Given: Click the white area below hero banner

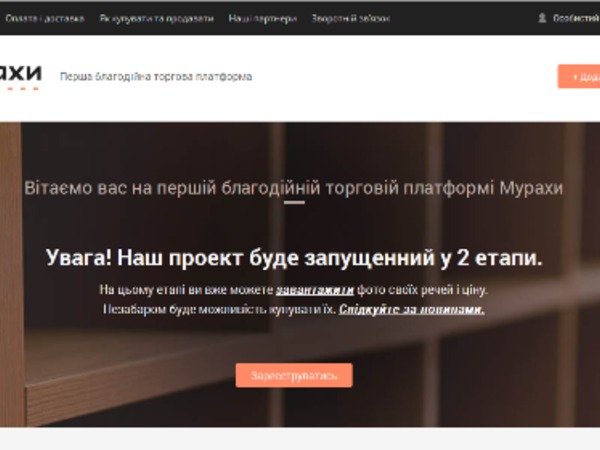Looking at the screenshot, I should pyautogui.click(x=300, y=438).
